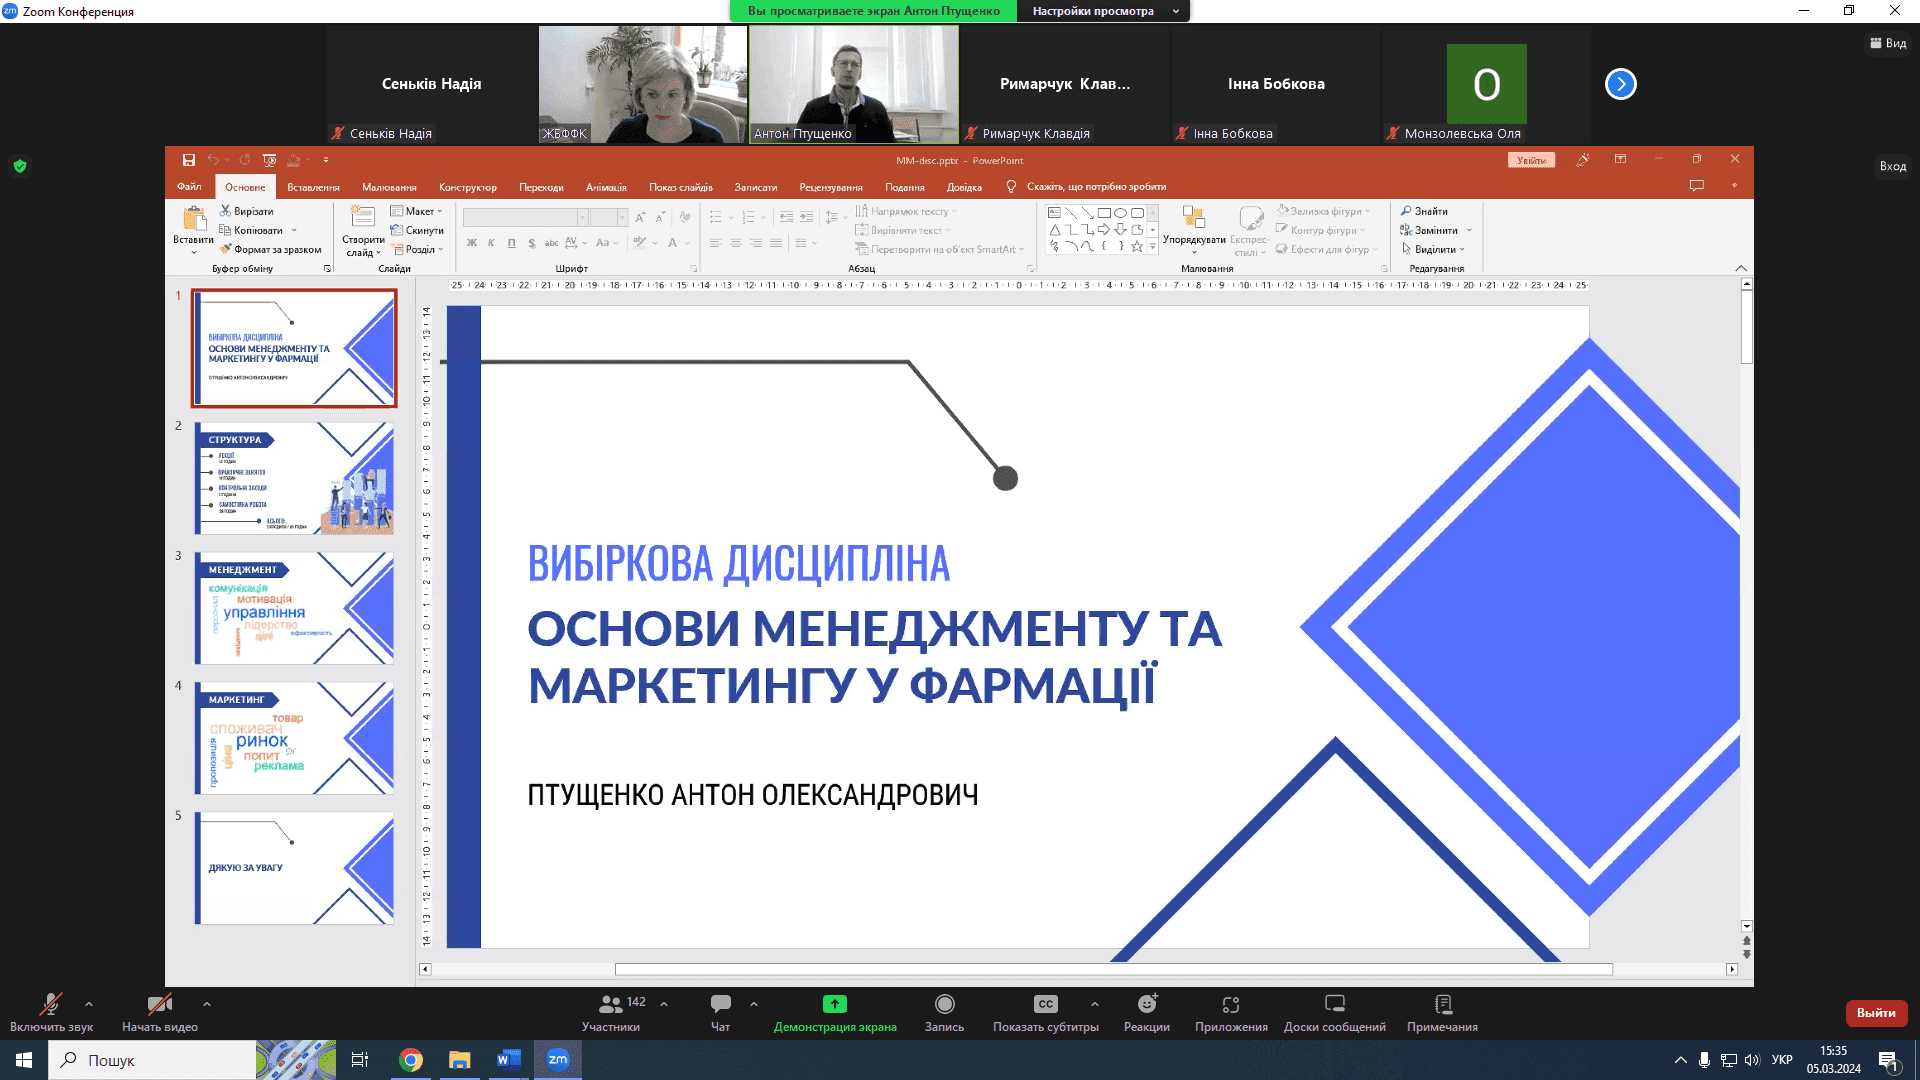Open the Файл menu
Screen dimensions: 1920x1080
189,187
